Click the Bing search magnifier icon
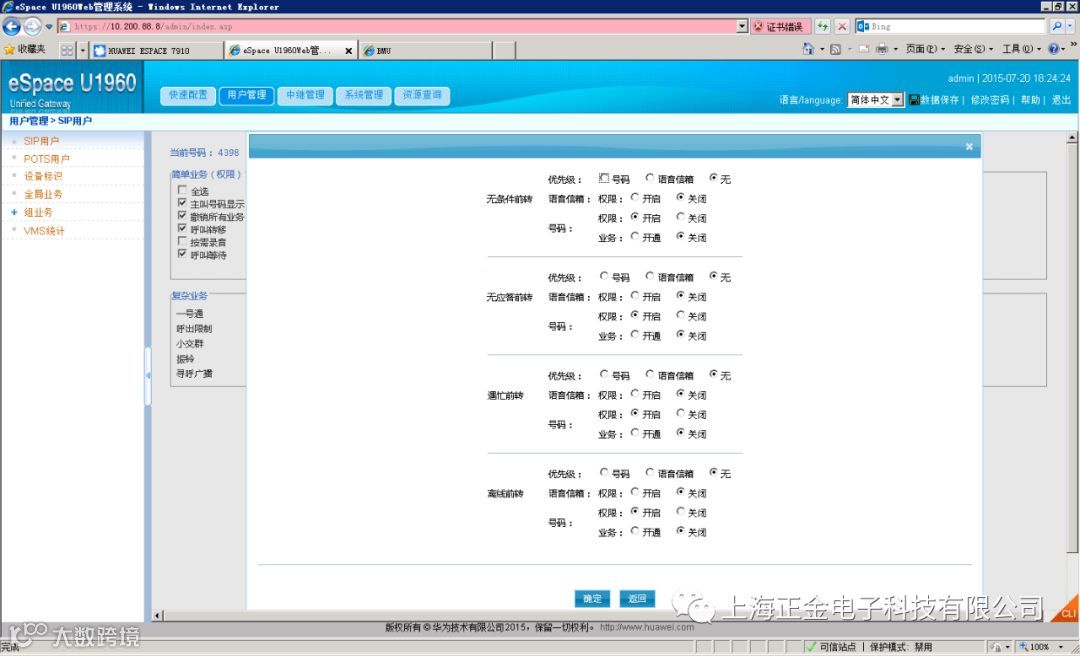The width and height of the screenshot is (1080, 656). 1057,27
